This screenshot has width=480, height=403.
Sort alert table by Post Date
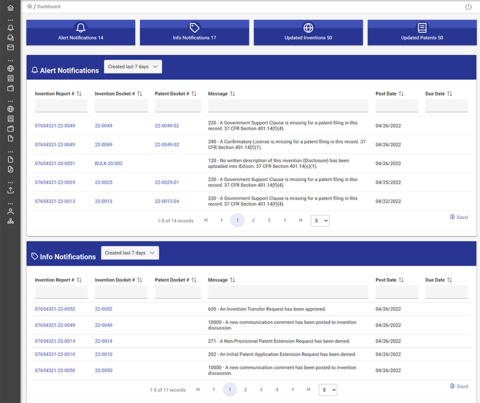pyautogui.click(x=401, y=94)
